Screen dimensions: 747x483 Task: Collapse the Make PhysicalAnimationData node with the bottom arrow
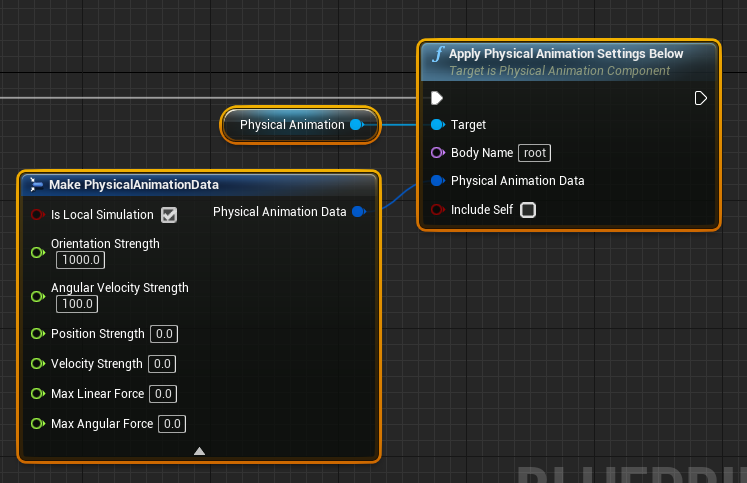pyautogui.click(x=200, y=451)
